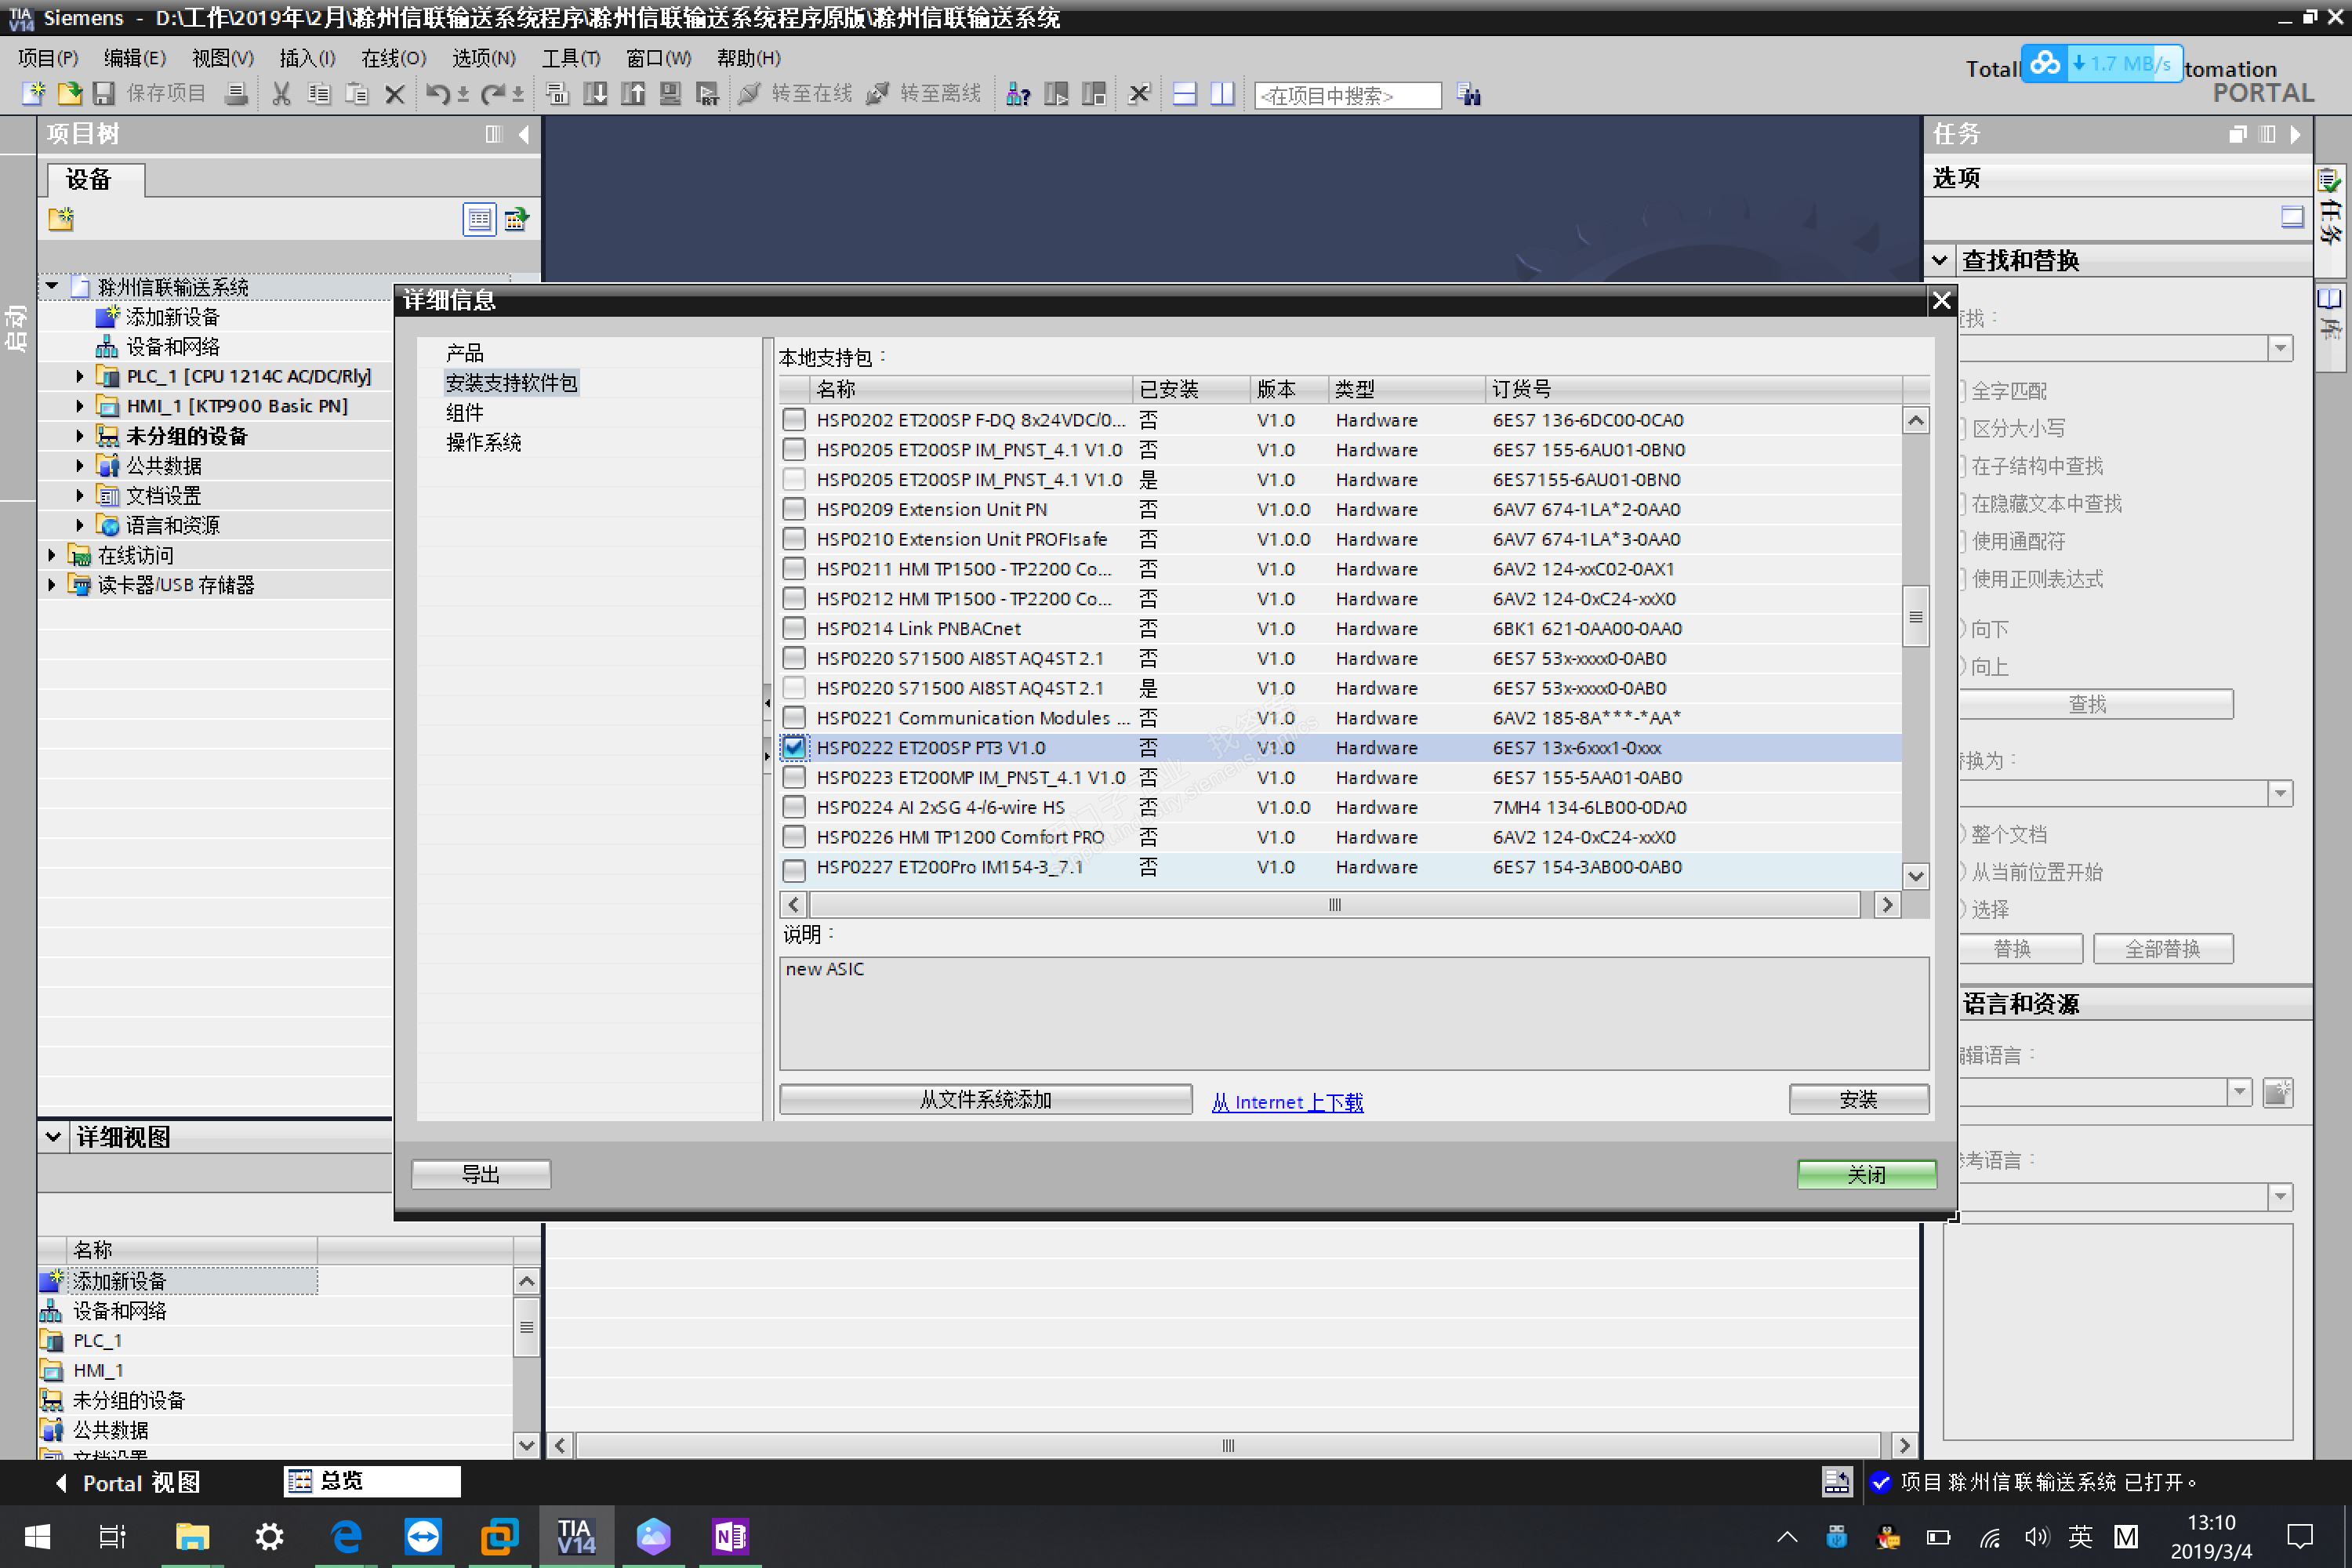Viewport: 2352px width, 1568px height.
Task: Click the Cut scissors toolbar icon
Action: 281,94
